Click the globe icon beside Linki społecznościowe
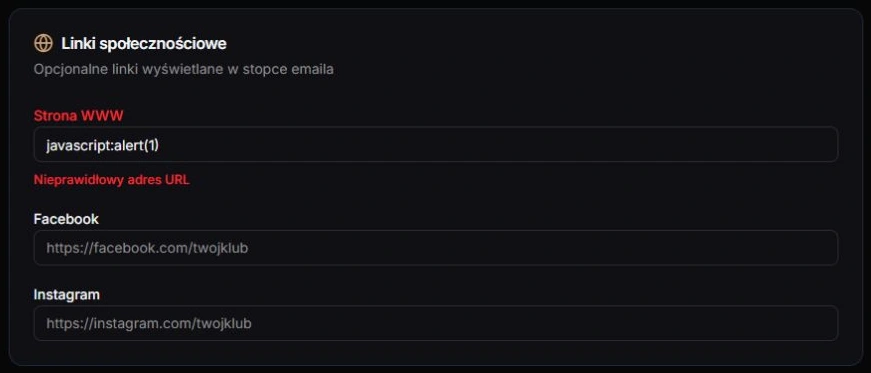 pyautogui.click(x=43, y=43)
